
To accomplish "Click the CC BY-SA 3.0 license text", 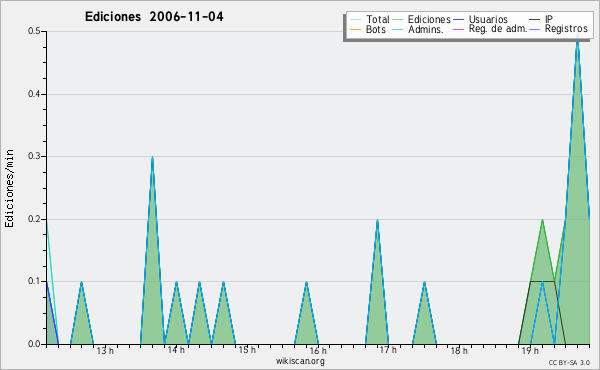I will 569,363.
